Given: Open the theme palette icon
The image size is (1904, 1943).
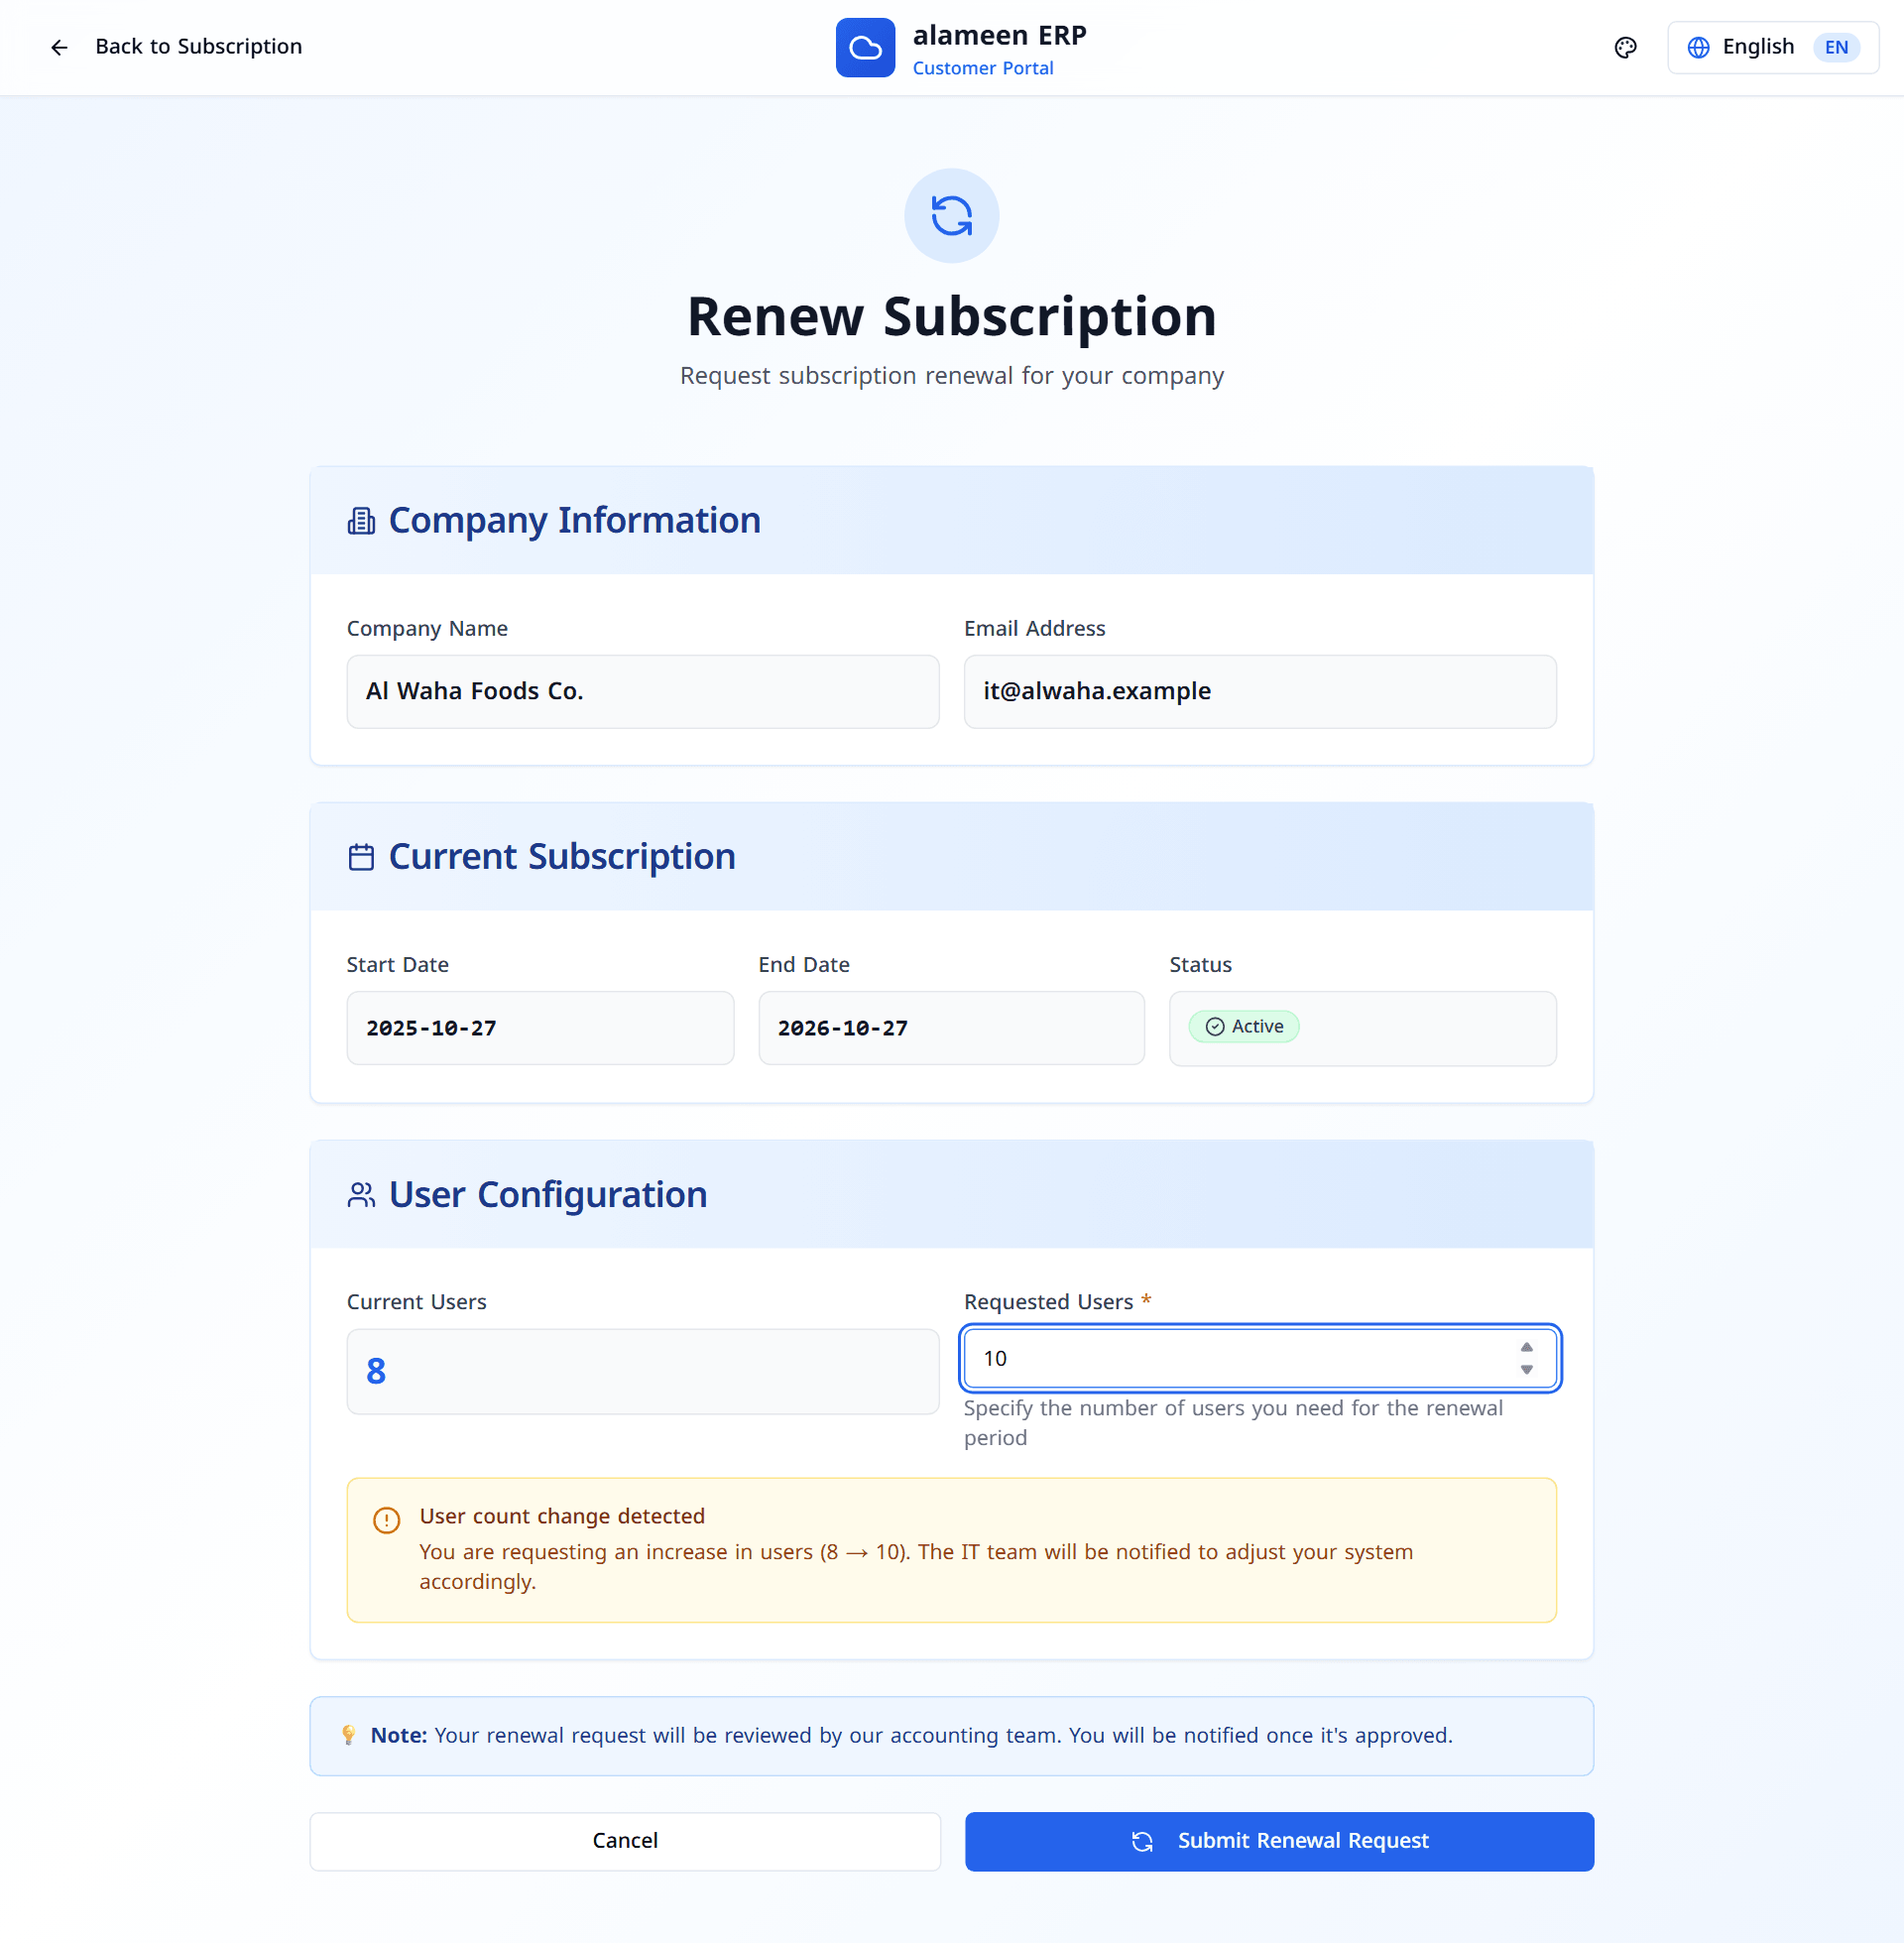Looking at the screenshot, I should pos(1625,47).
